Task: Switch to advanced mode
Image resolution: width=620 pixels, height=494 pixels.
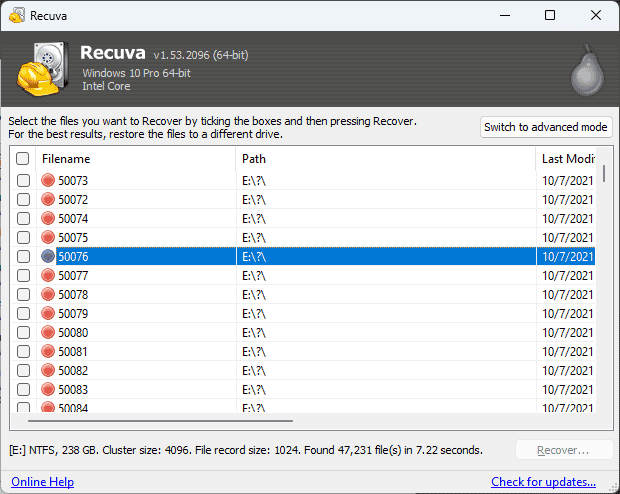Action: click(x=546, y=127)
